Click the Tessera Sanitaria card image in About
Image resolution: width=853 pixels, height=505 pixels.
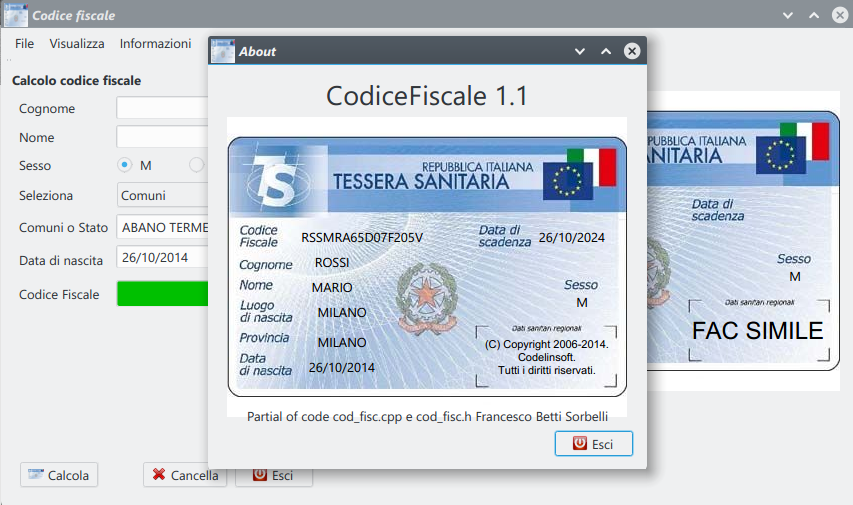tap(427, 267)
